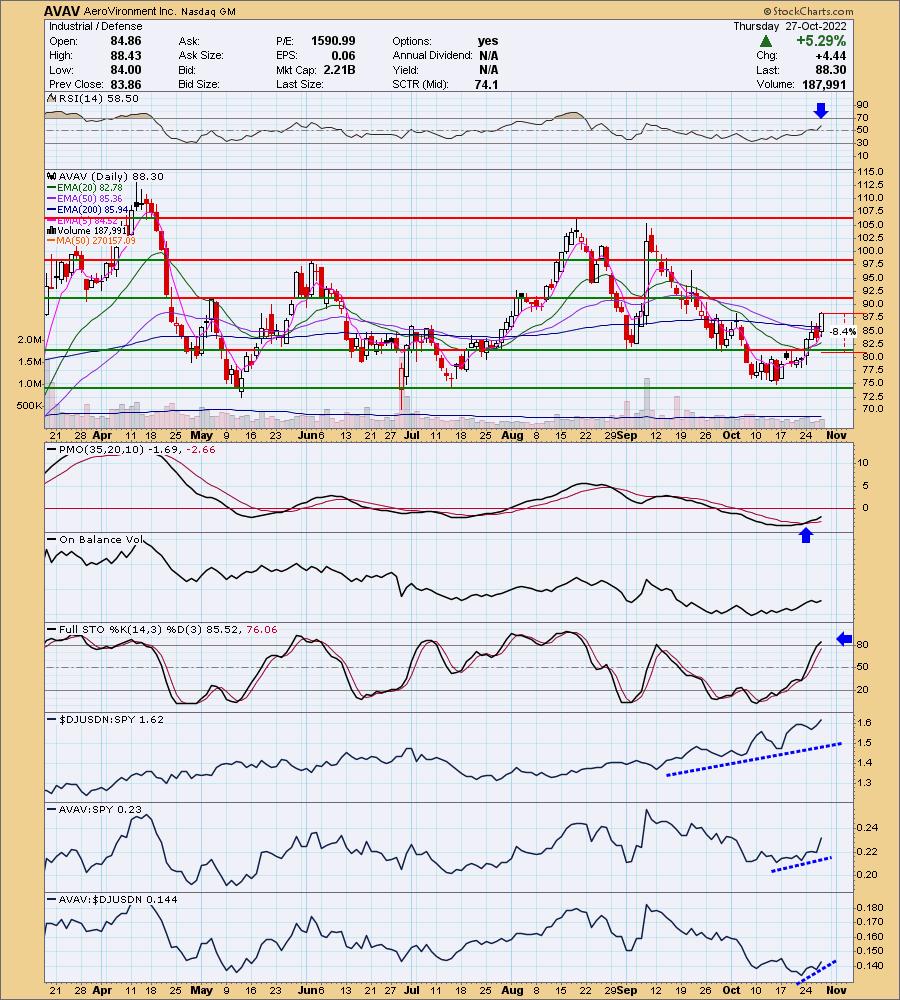Click the AVAV ticker symbol in the header
900x1000 pixels.
[63, 11]
